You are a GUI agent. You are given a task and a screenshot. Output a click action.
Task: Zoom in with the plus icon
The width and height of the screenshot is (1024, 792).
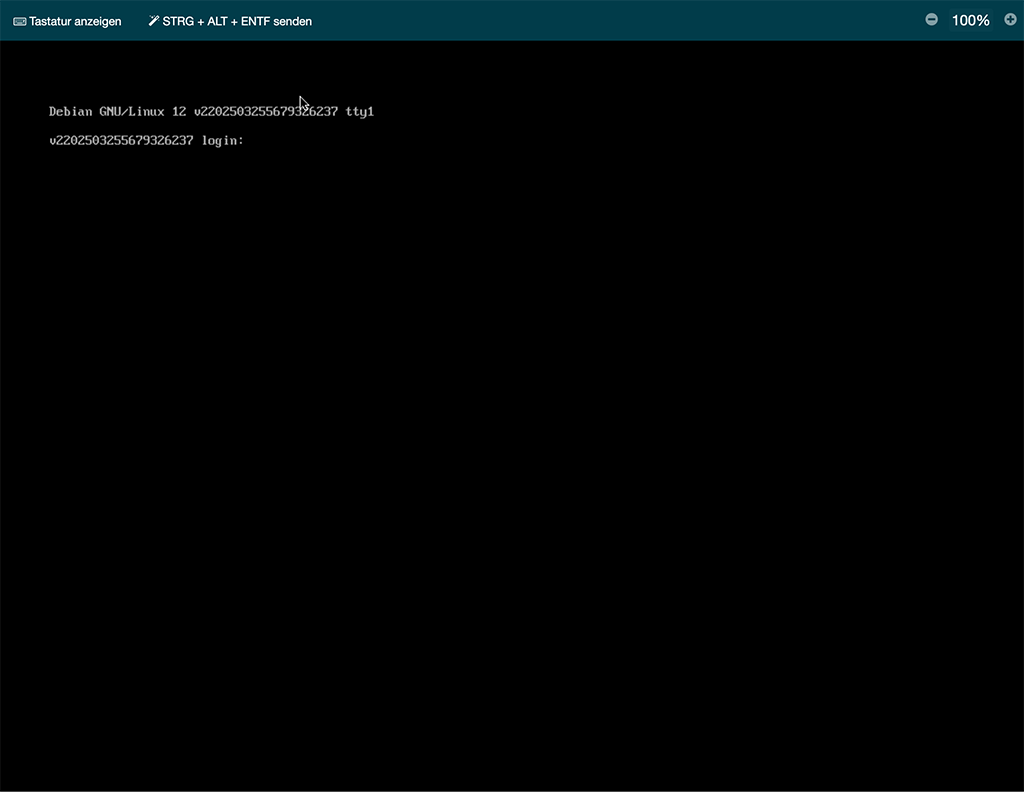(x=1010, y=20)
